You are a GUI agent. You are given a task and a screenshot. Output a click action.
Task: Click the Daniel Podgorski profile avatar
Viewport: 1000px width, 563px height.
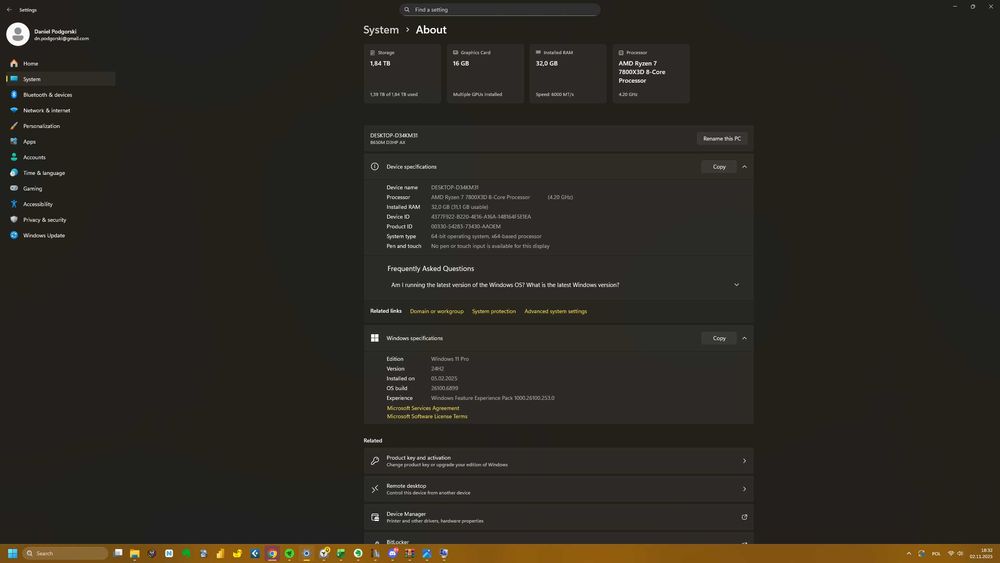[18, 34]
